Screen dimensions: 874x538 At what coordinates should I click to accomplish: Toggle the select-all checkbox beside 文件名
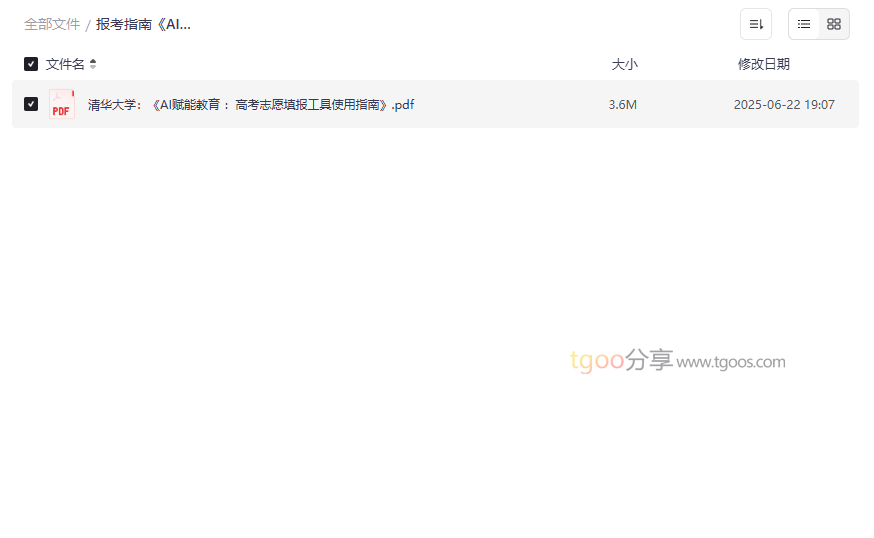point(31,64)
